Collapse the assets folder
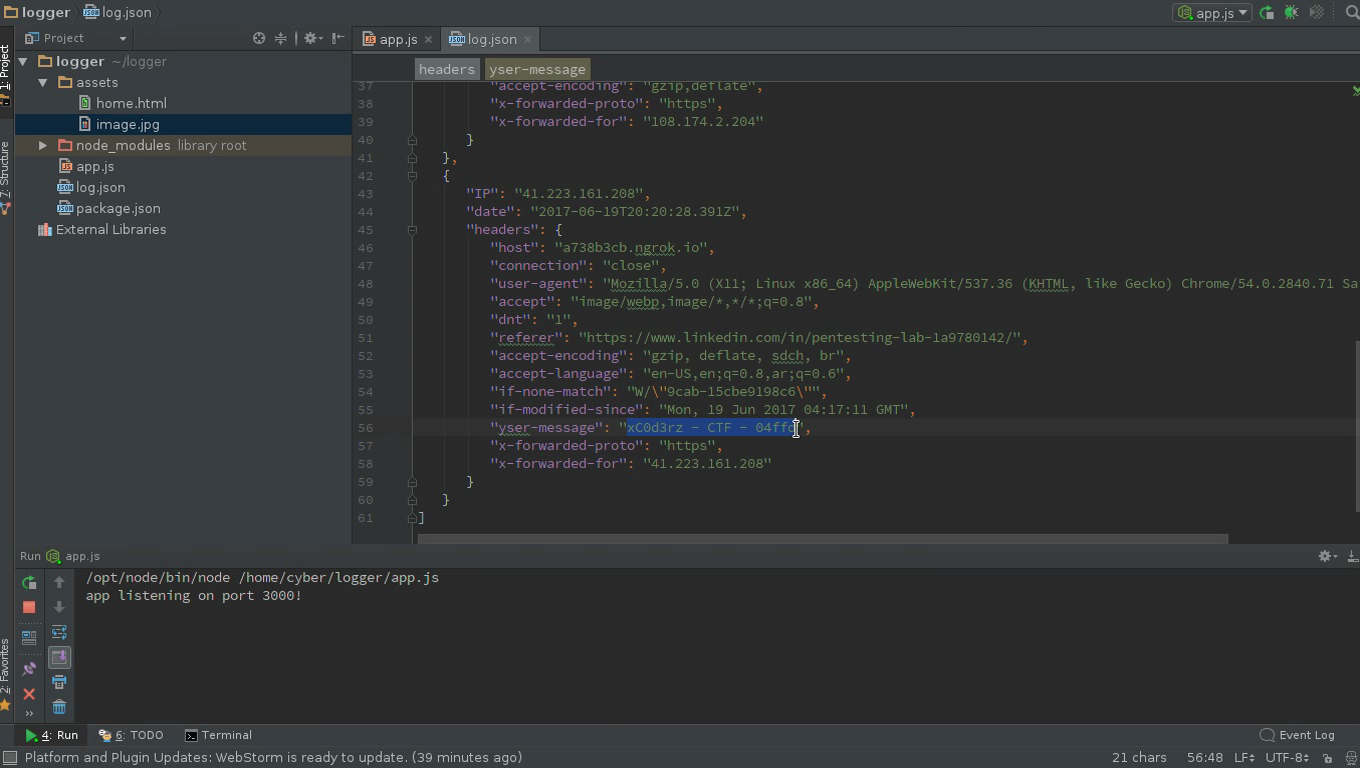 43,83
